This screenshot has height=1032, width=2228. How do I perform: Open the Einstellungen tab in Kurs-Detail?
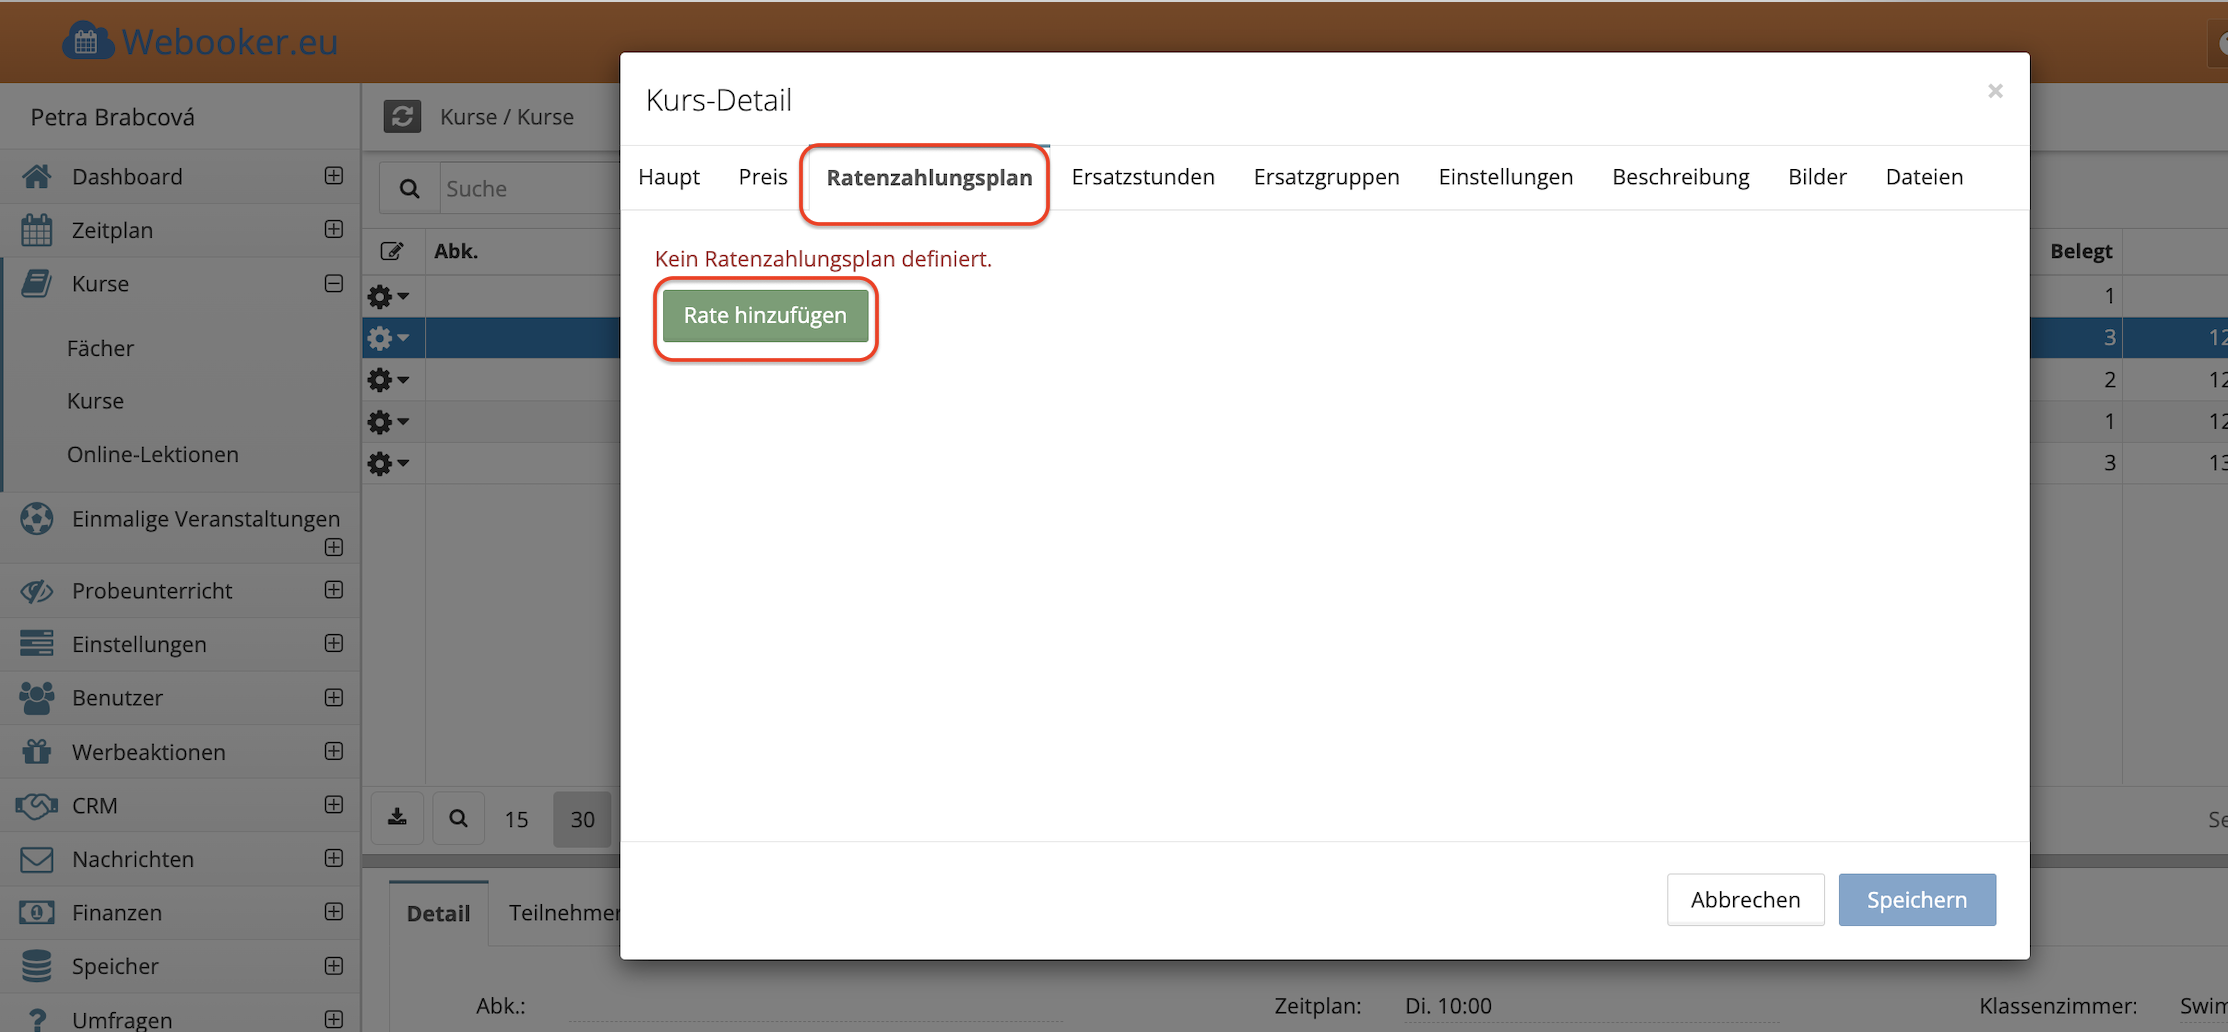tap(1505, 177)
